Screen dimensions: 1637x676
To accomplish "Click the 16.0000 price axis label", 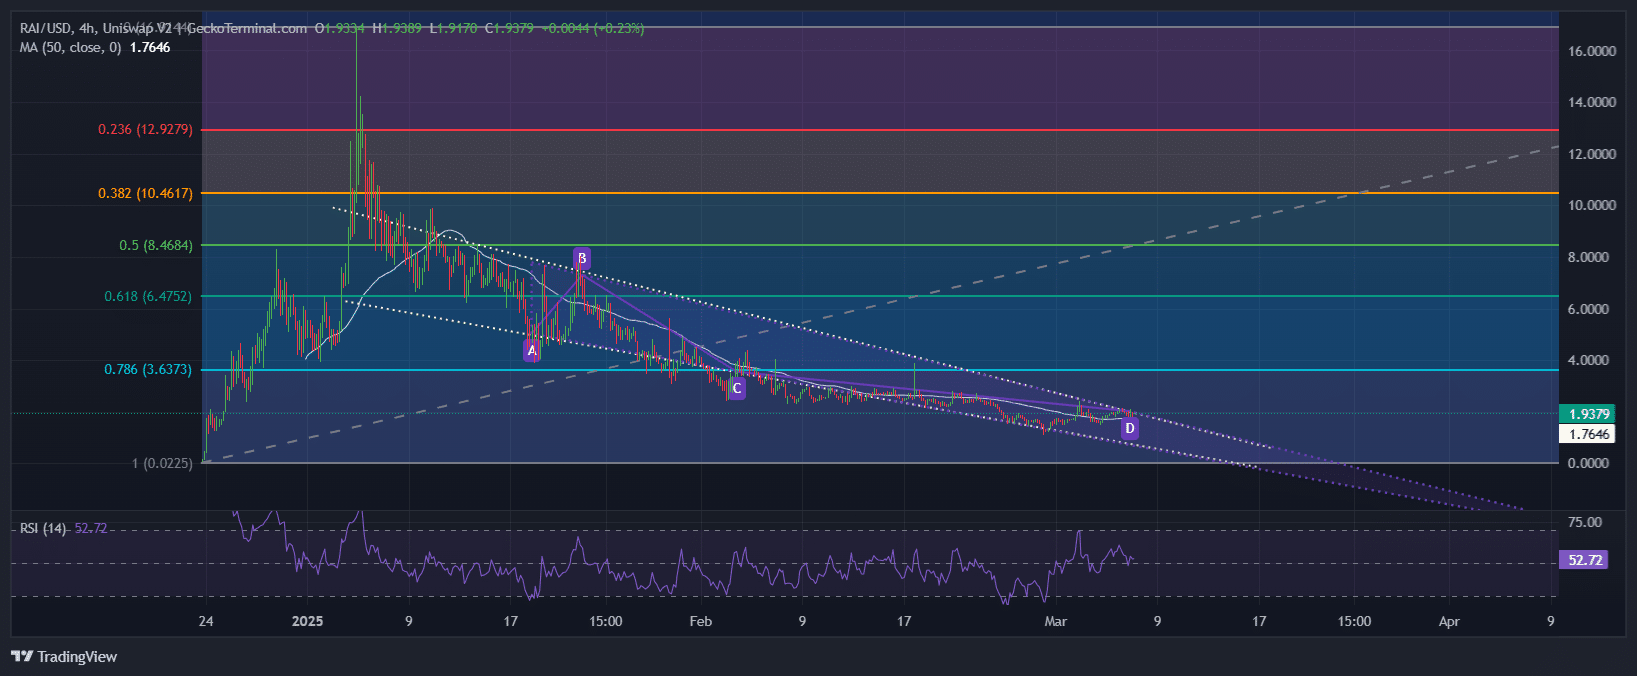I will click(x=1592, y=51).
